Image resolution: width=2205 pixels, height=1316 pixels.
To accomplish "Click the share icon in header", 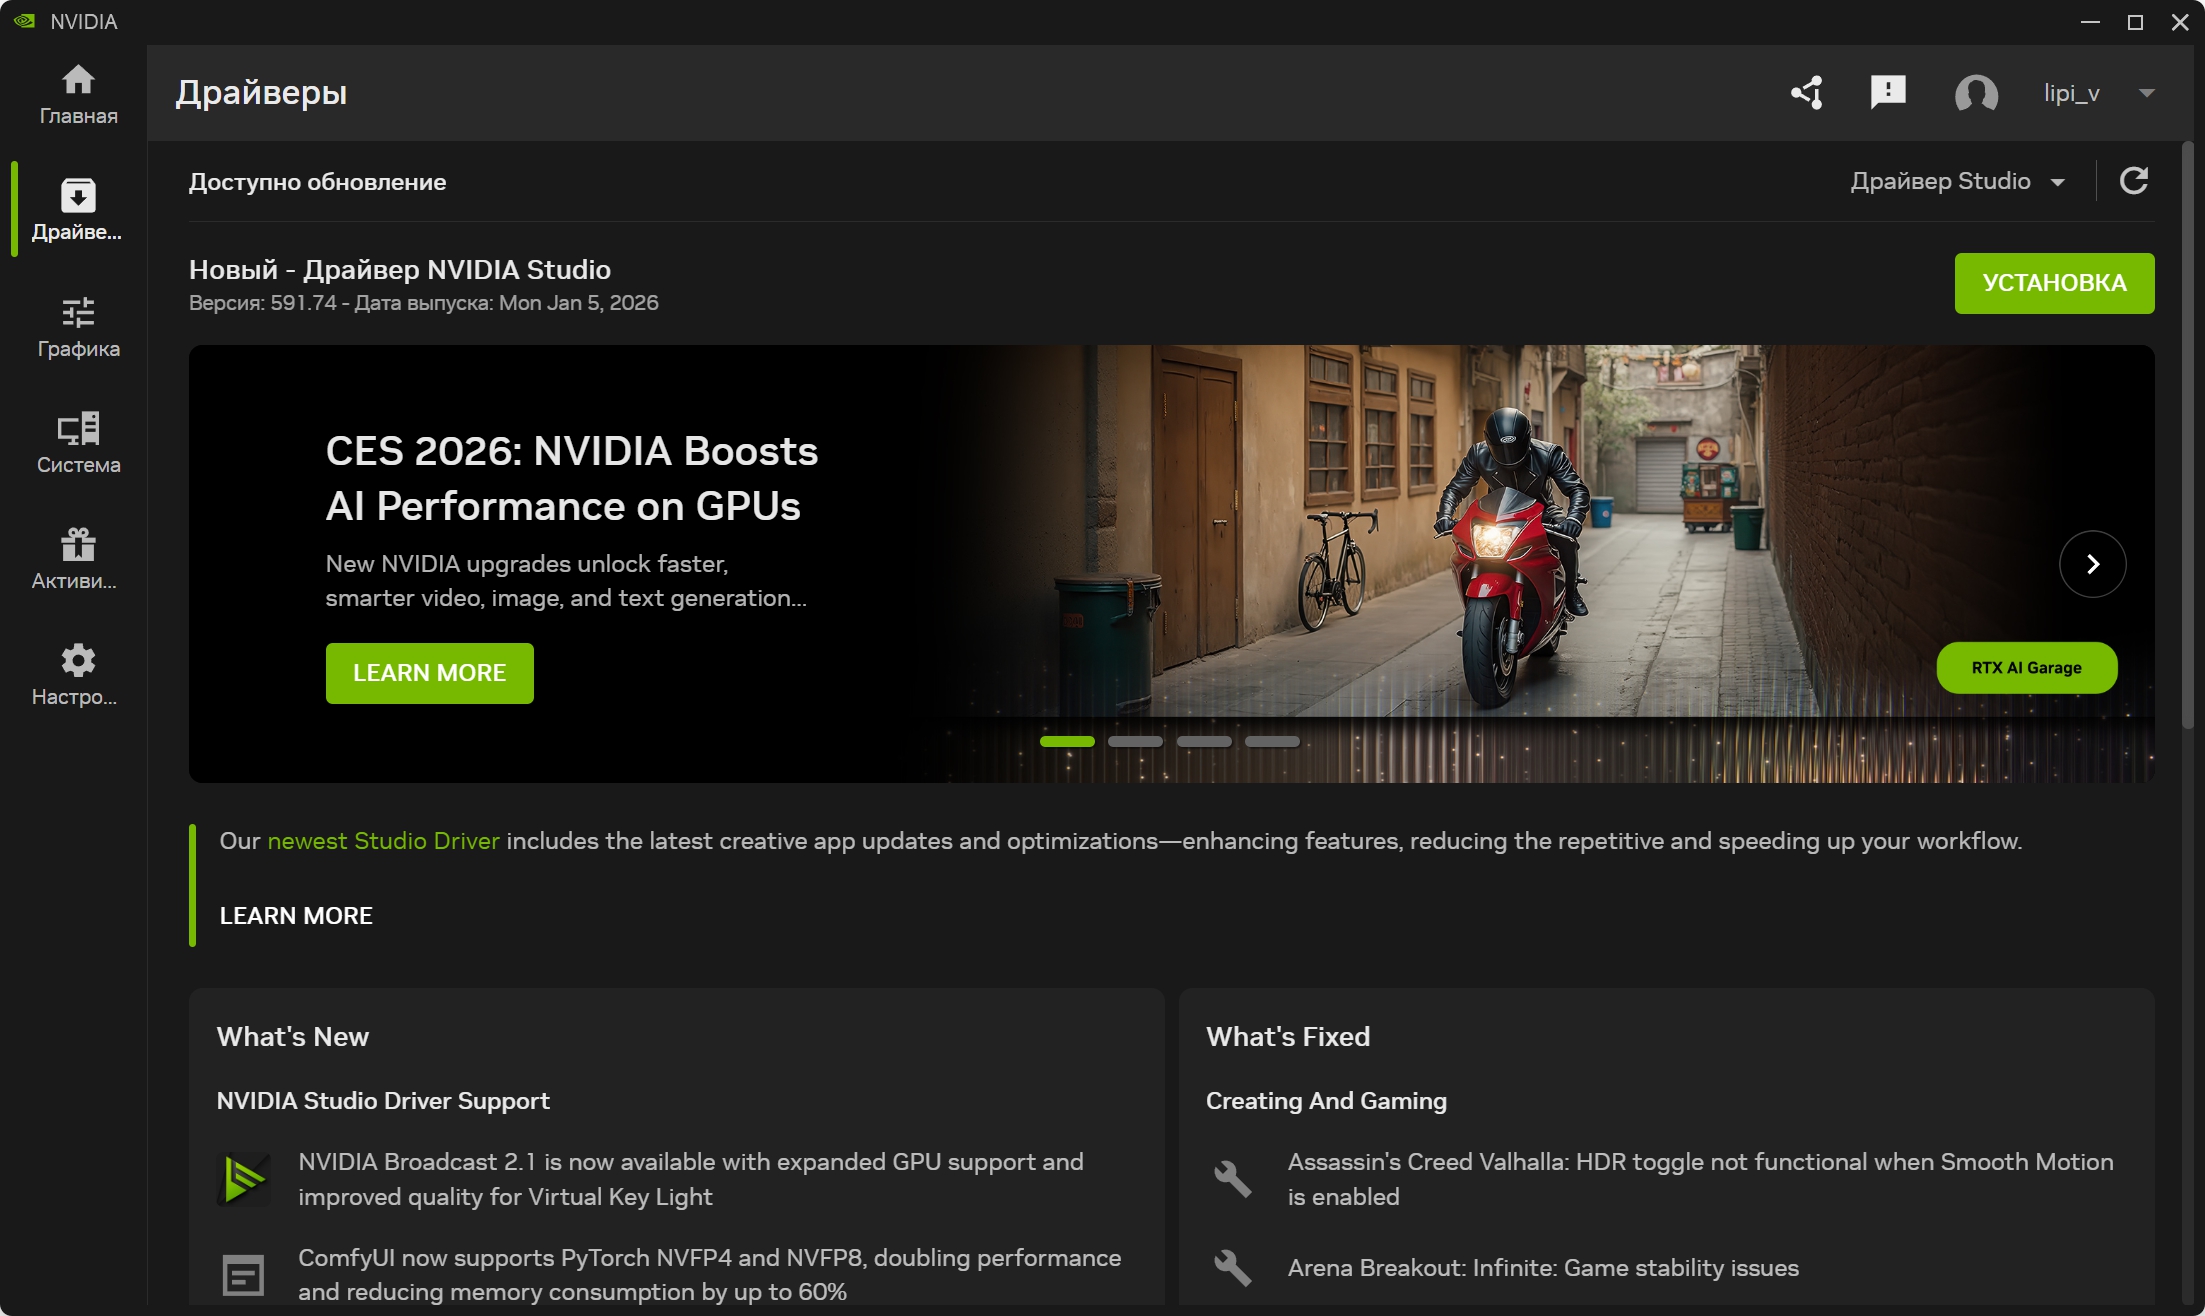I will 1807,93.
